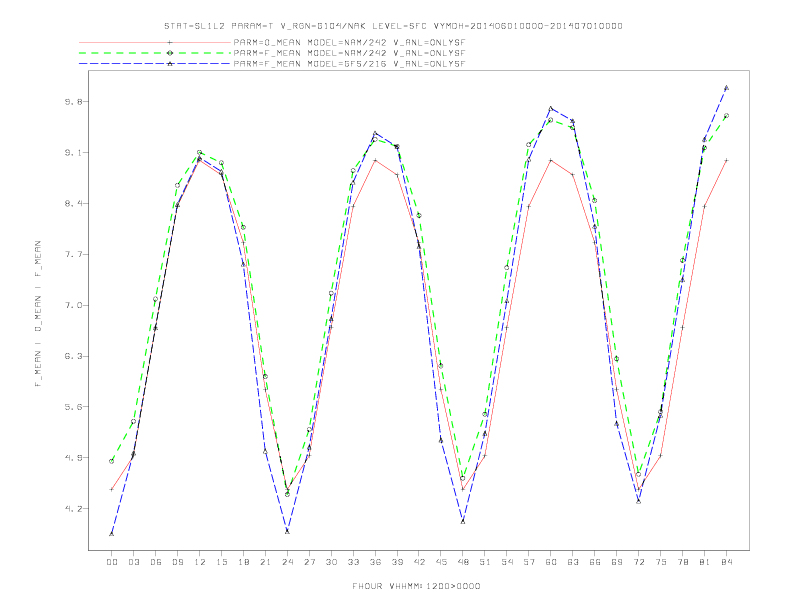Click the circle marker in the green legend line
Image resolution: width=792 pixels, height=612 pixels.
[x=170, y=53]
